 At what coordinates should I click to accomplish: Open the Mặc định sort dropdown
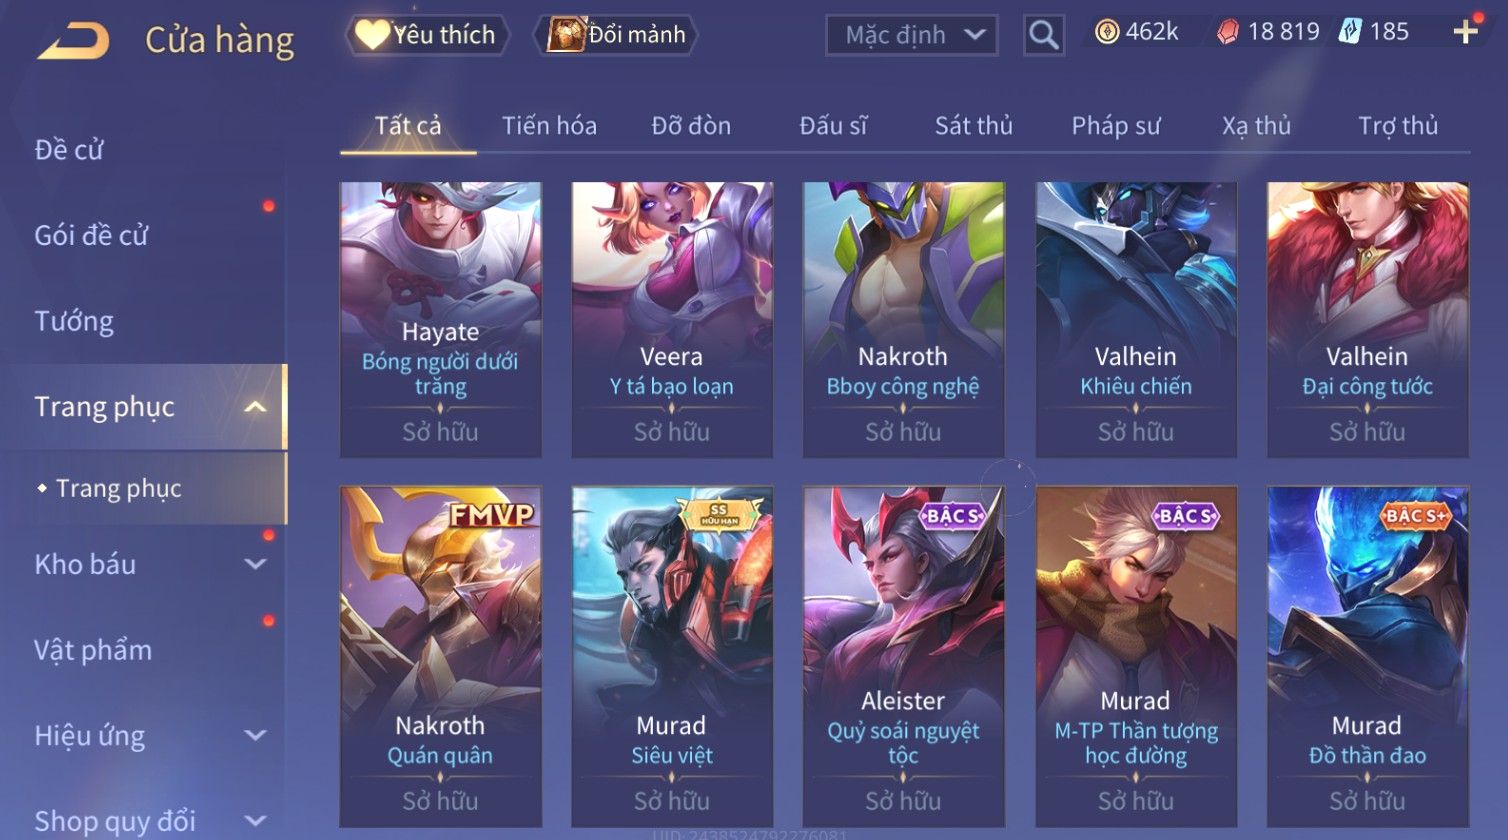click(x=911, y=35)
